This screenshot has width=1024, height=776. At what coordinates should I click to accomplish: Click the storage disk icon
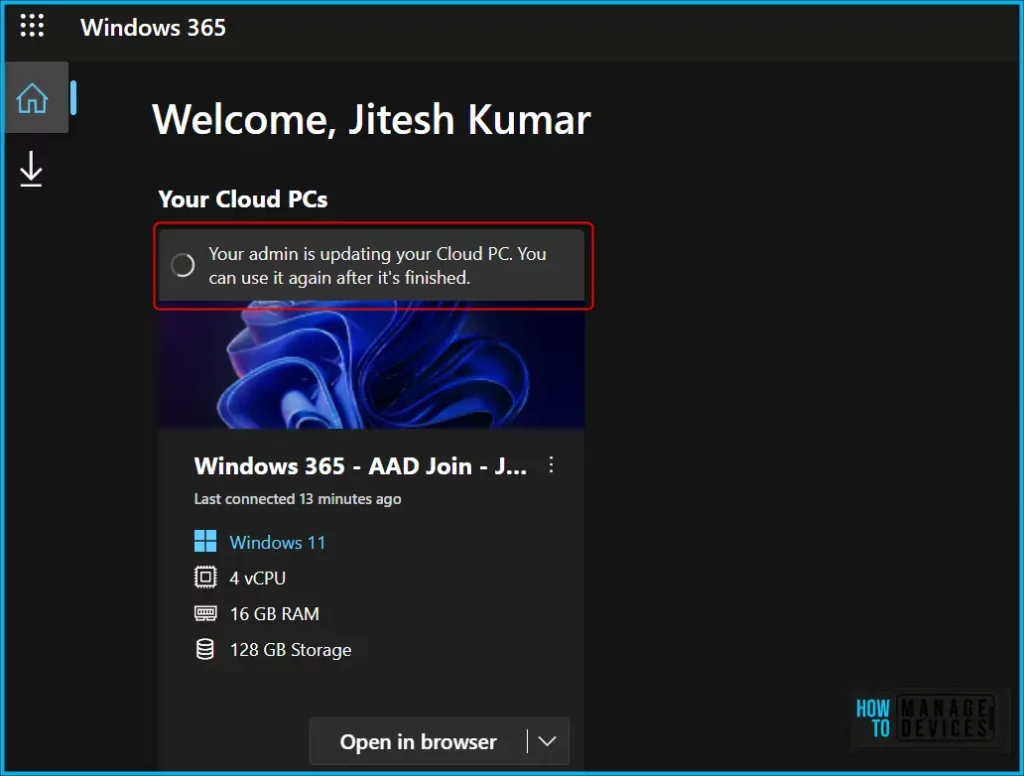point(205,649)
